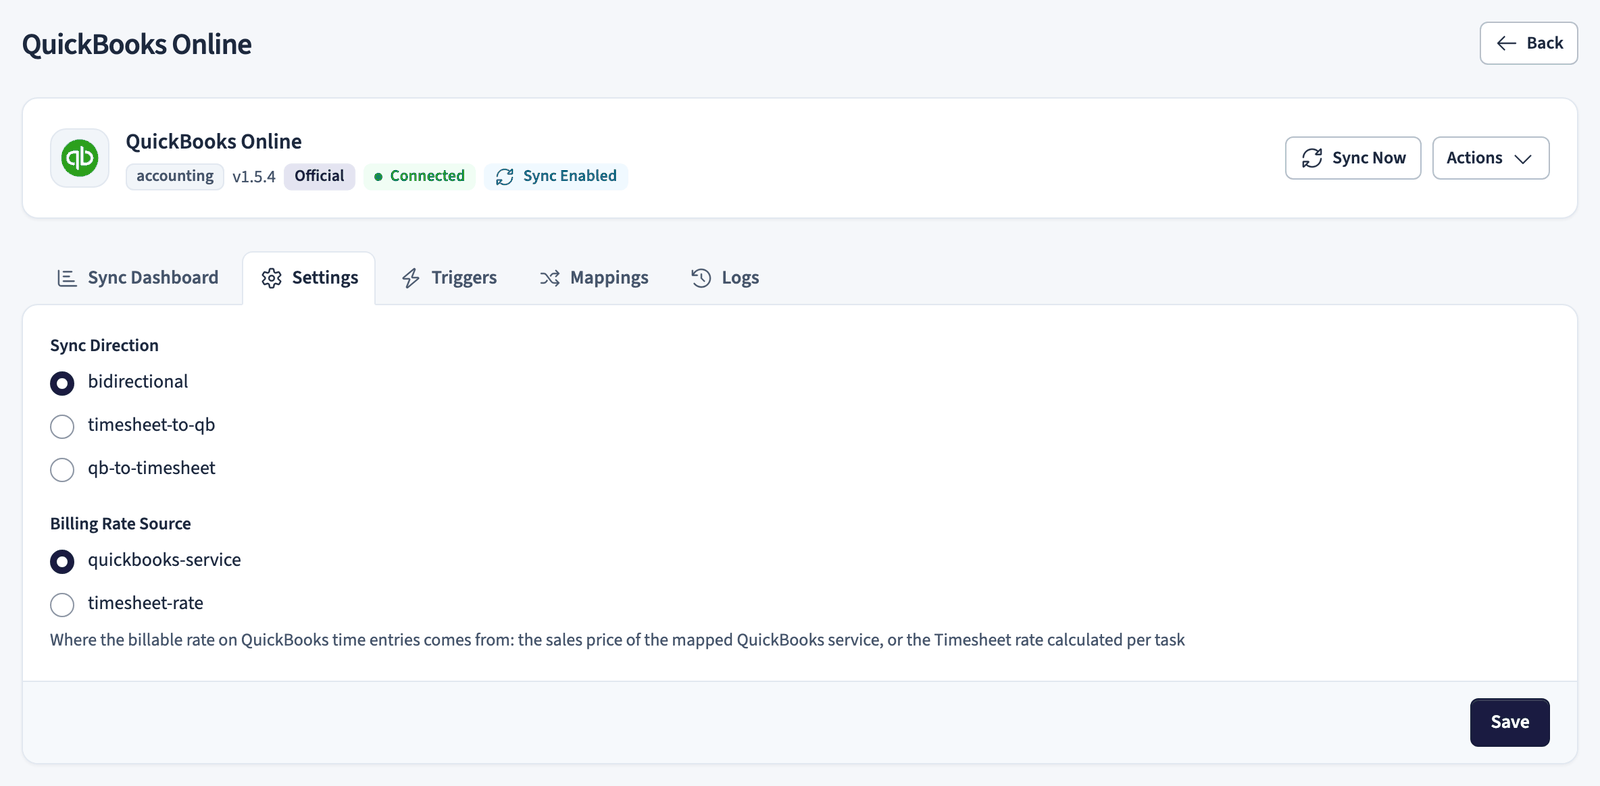Click the Connected status badge
The height and width of the screenshot is (786, 1600).
tap(419, 176)
